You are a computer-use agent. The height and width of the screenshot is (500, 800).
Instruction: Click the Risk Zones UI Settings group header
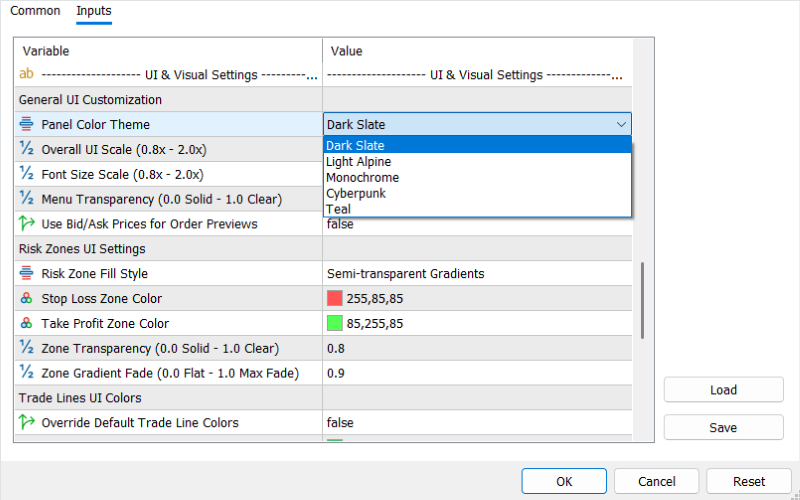tap(82, 249)
